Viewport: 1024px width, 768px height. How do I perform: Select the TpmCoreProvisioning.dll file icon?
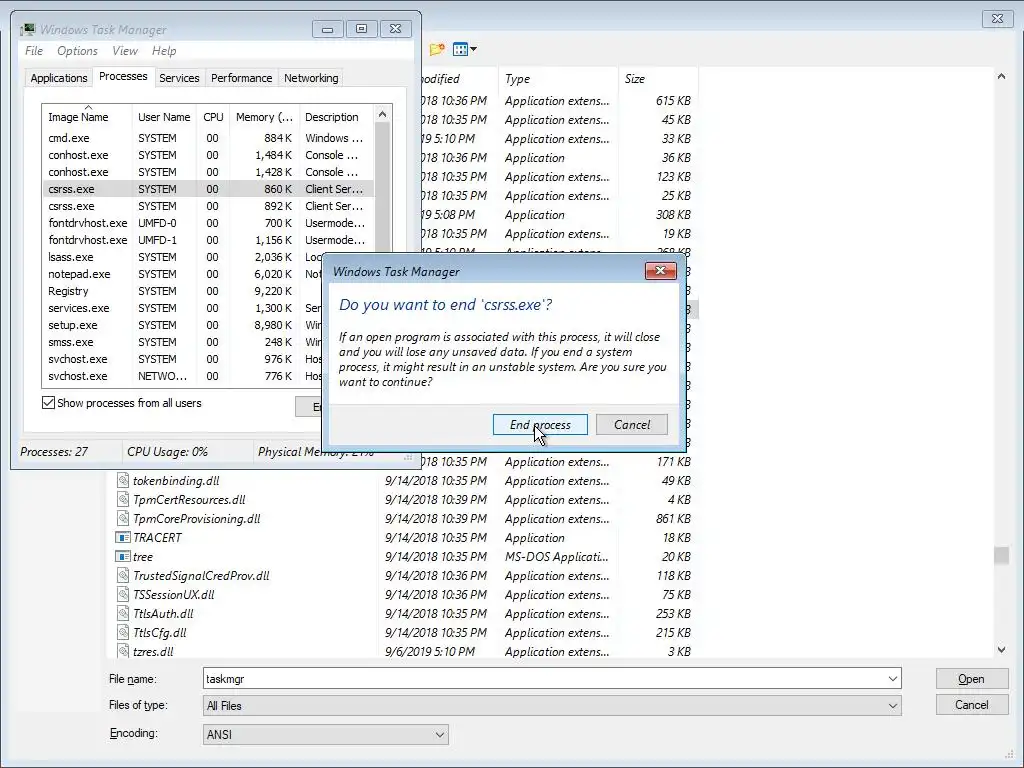[x=123, y=519]
